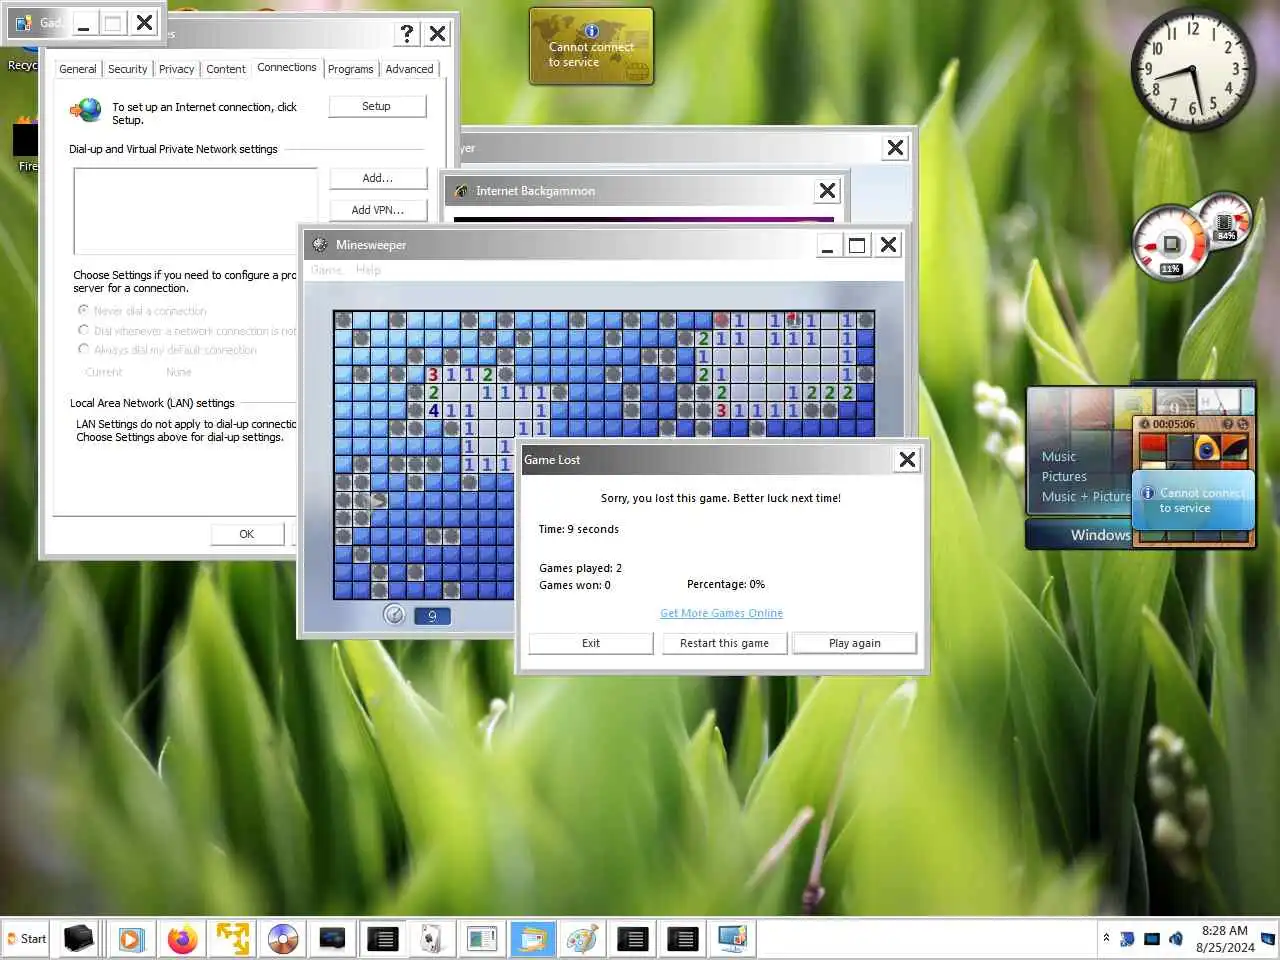Select Dial whenever a network connection option

pos(187,331)
